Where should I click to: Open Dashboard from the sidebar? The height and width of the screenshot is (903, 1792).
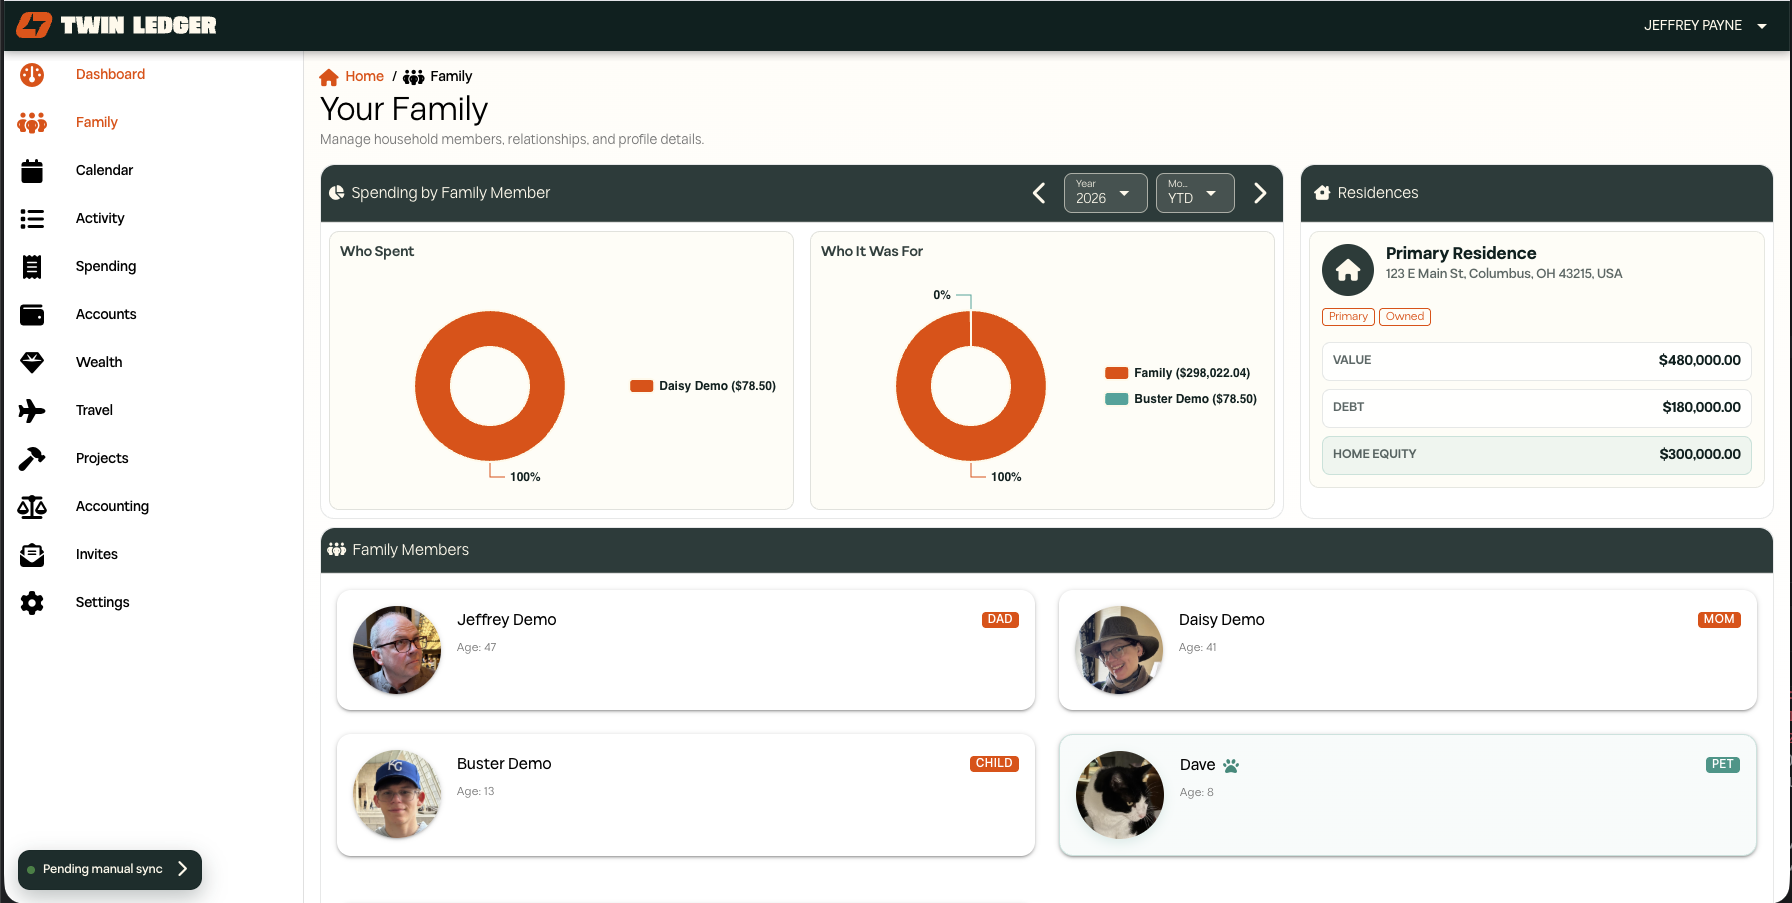click(110, 74)
